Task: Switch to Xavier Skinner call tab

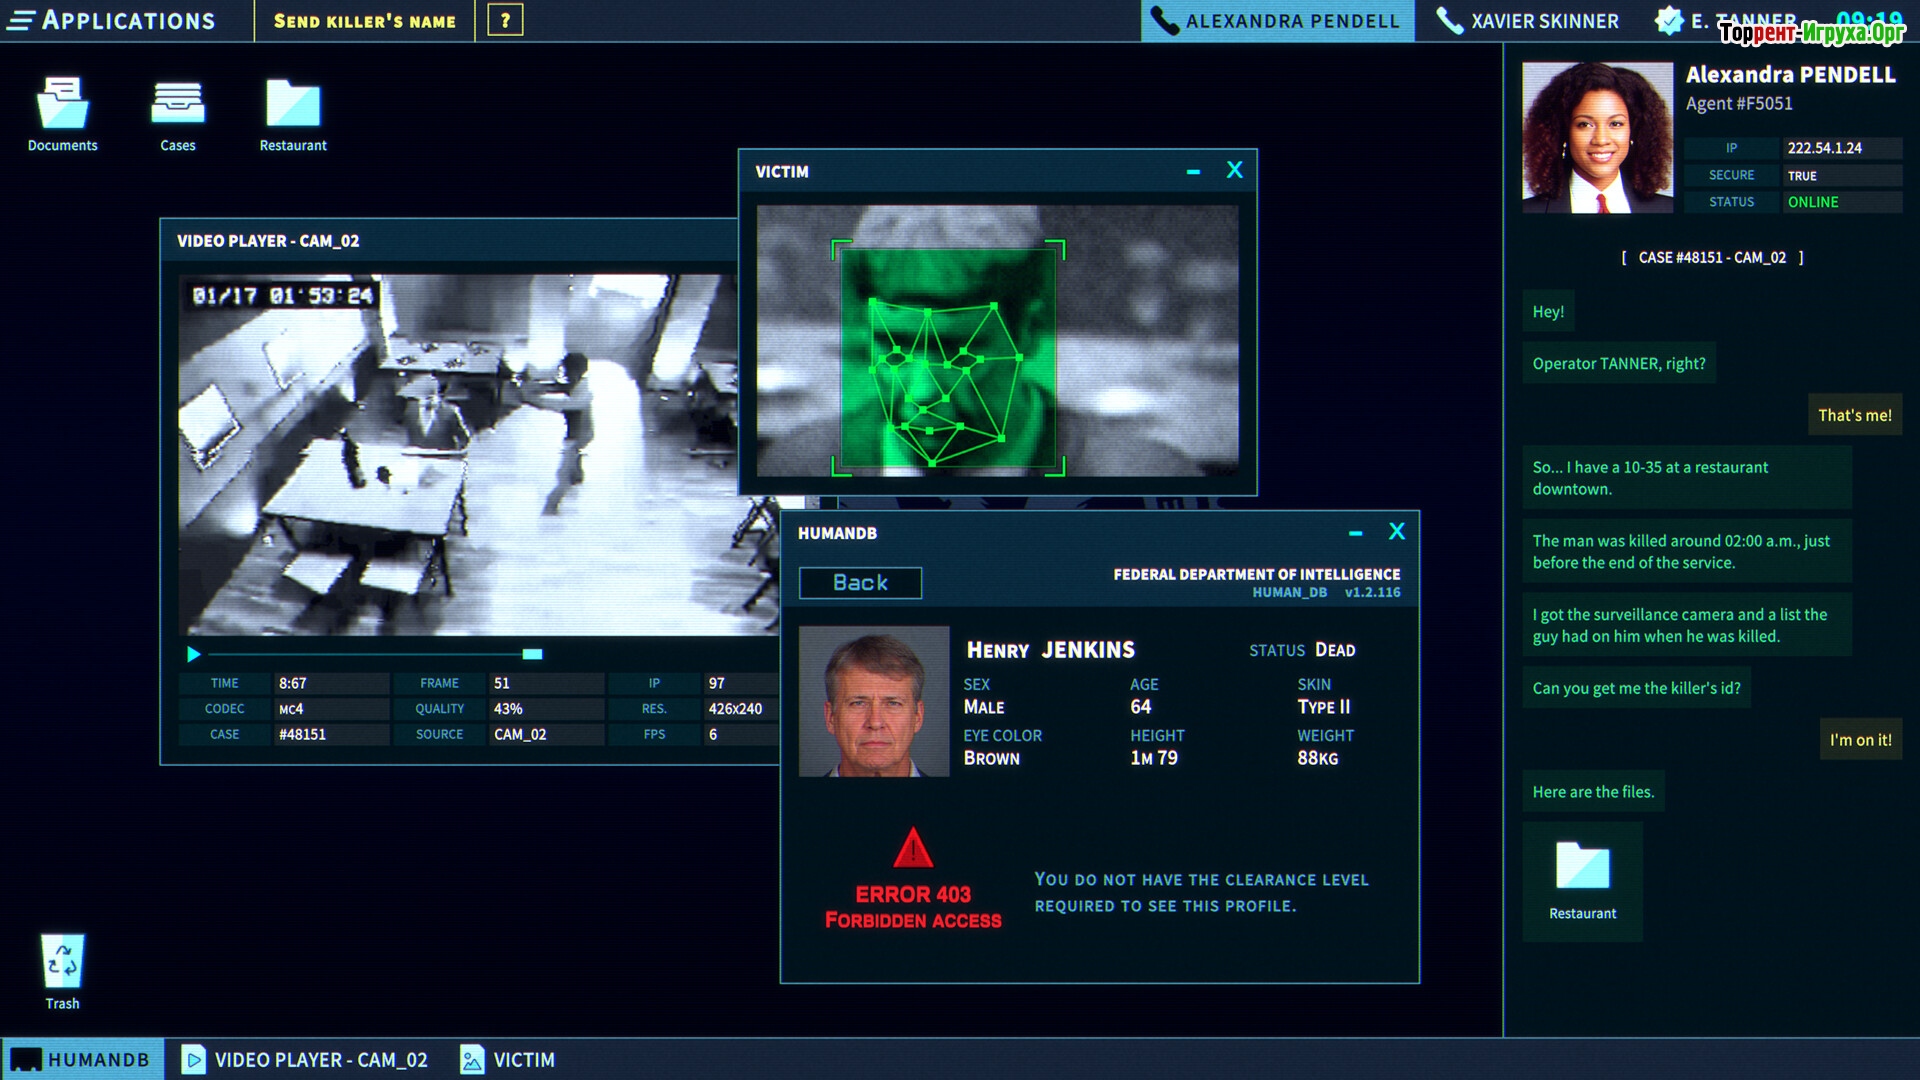Action: point(1528,21)
